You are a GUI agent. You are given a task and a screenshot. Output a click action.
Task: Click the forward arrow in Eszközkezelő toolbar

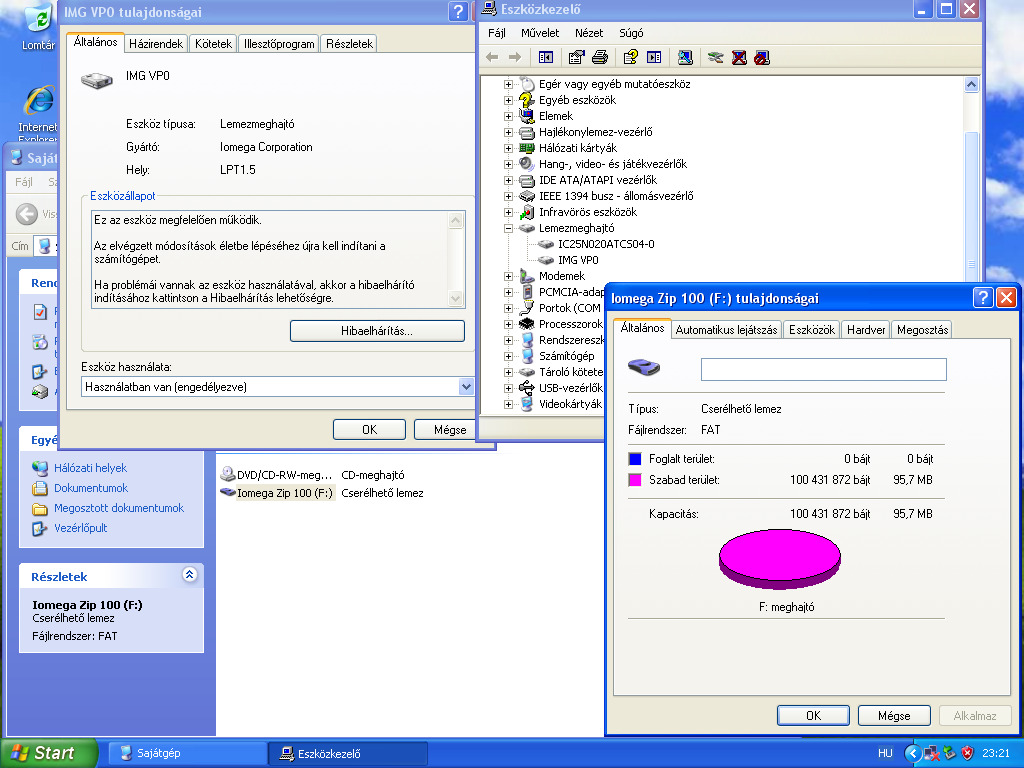pos(515,57)
